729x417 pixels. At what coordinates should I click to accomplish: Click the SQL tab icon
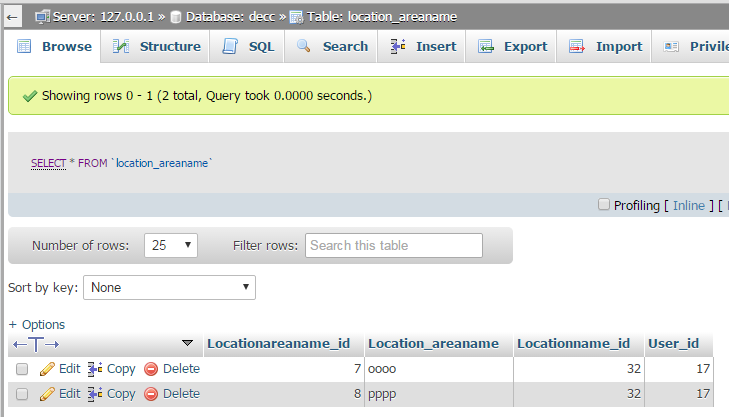coord(230,46)
